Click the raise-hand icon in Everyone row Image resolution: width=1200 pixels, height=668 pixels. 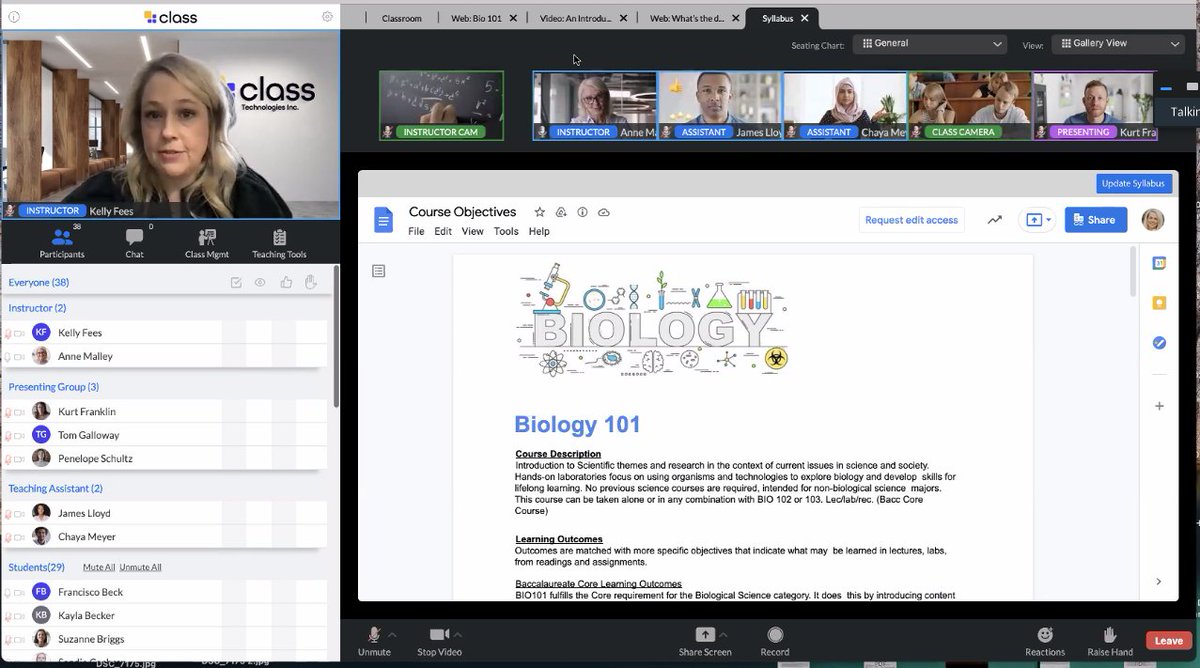(311, 283)
